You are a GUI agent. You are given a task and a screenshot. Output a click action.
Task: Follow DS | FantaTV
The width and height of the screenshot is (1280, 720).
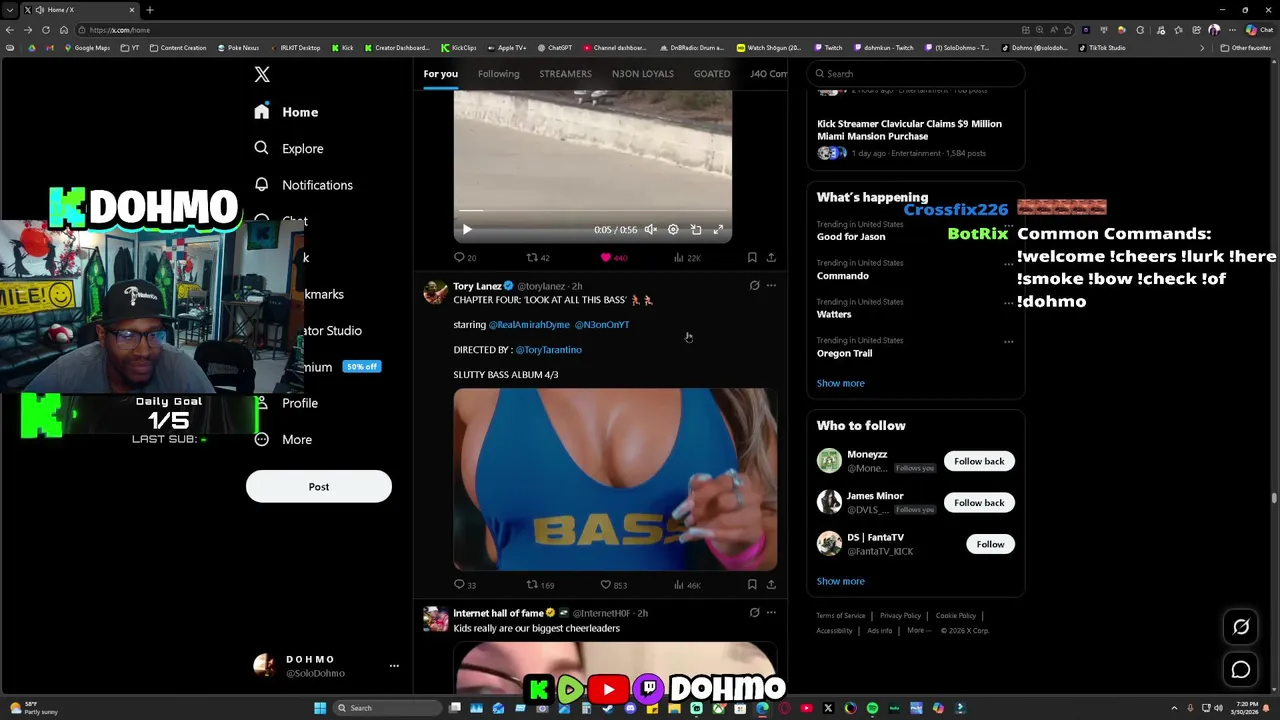(990, 544)
